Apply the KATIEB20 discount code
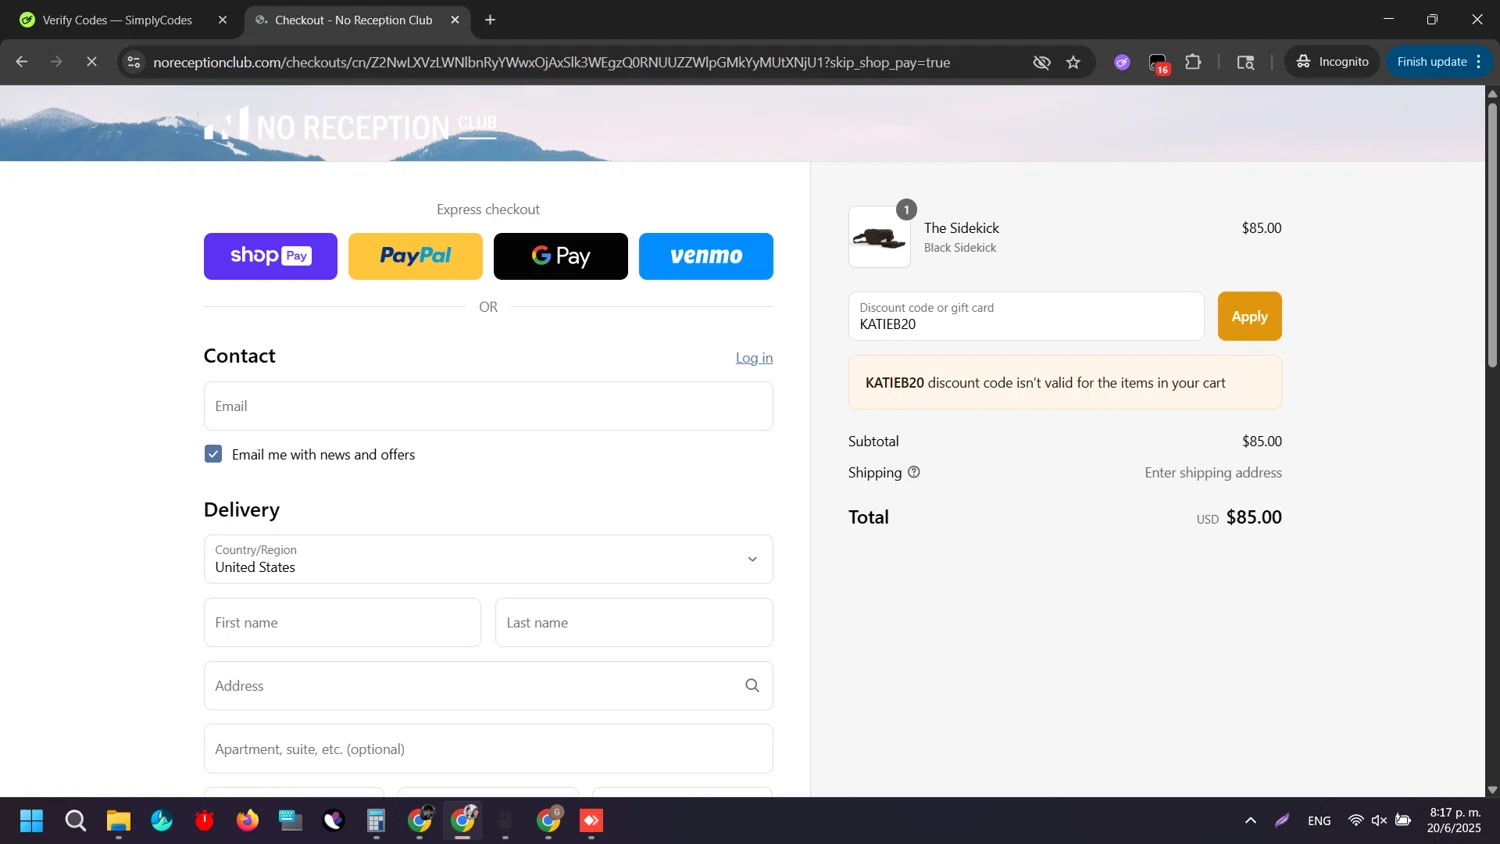1500x844 pixels. click(1249, 316)
